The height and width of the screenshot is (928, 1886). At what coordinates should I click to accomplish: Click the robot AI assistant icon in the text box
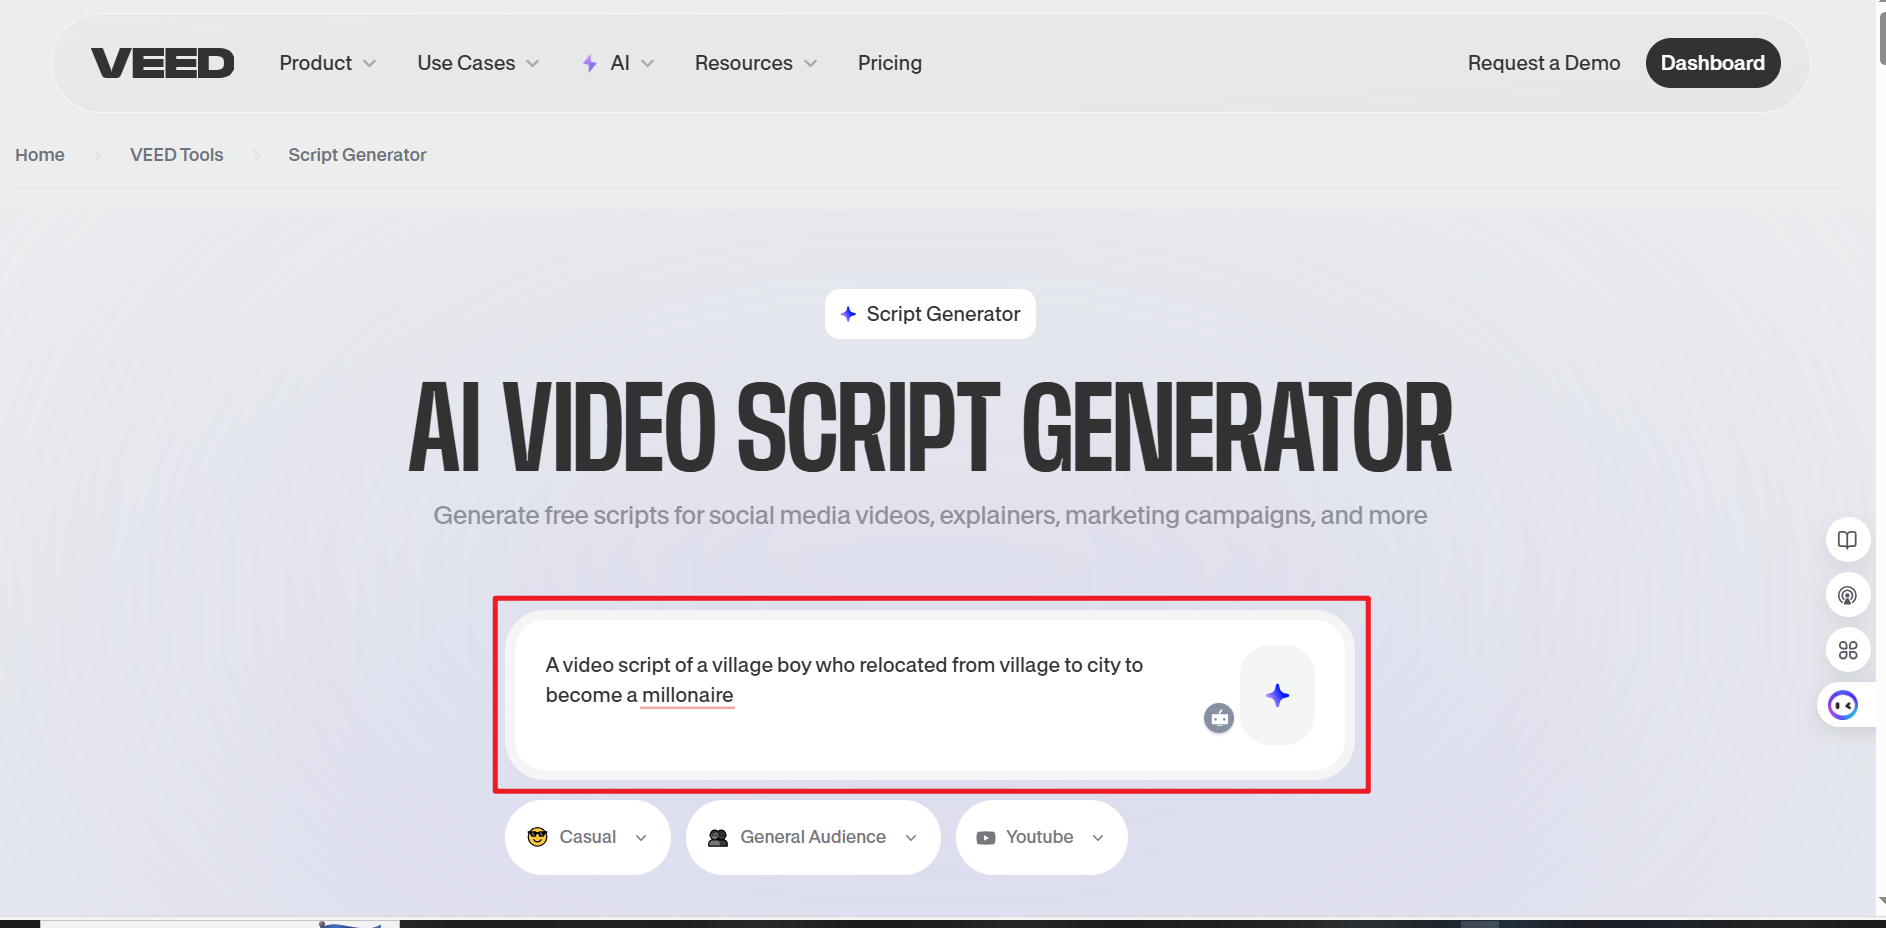pyautogui.click(x=1219, y=718)
